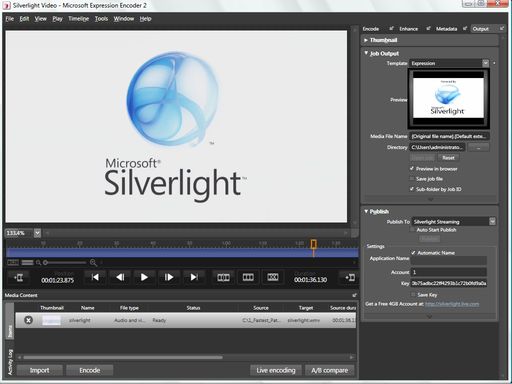Viewport: 512px width, 384px height.
Task: Click the orange playhead marker on timeline
Action: (313, 244)
